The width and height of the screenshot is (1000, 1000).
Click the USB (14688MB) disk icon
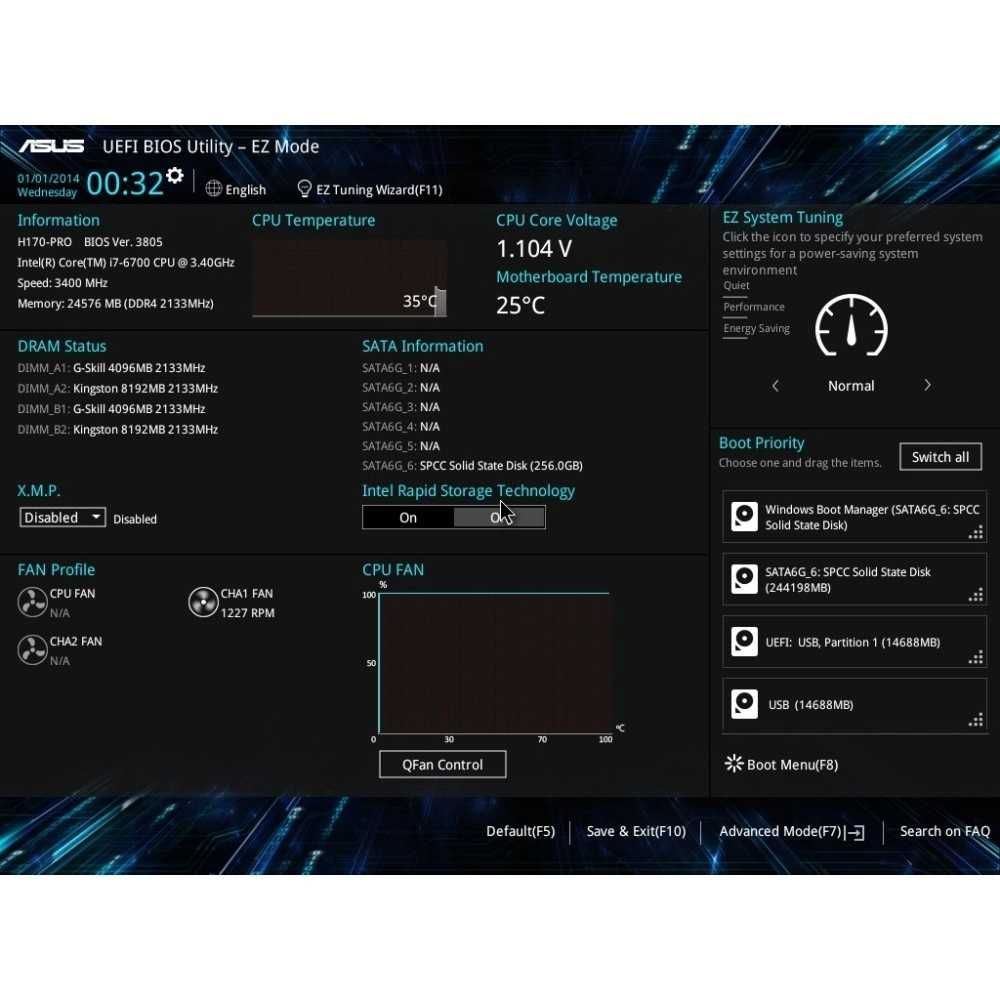(744, 704)
